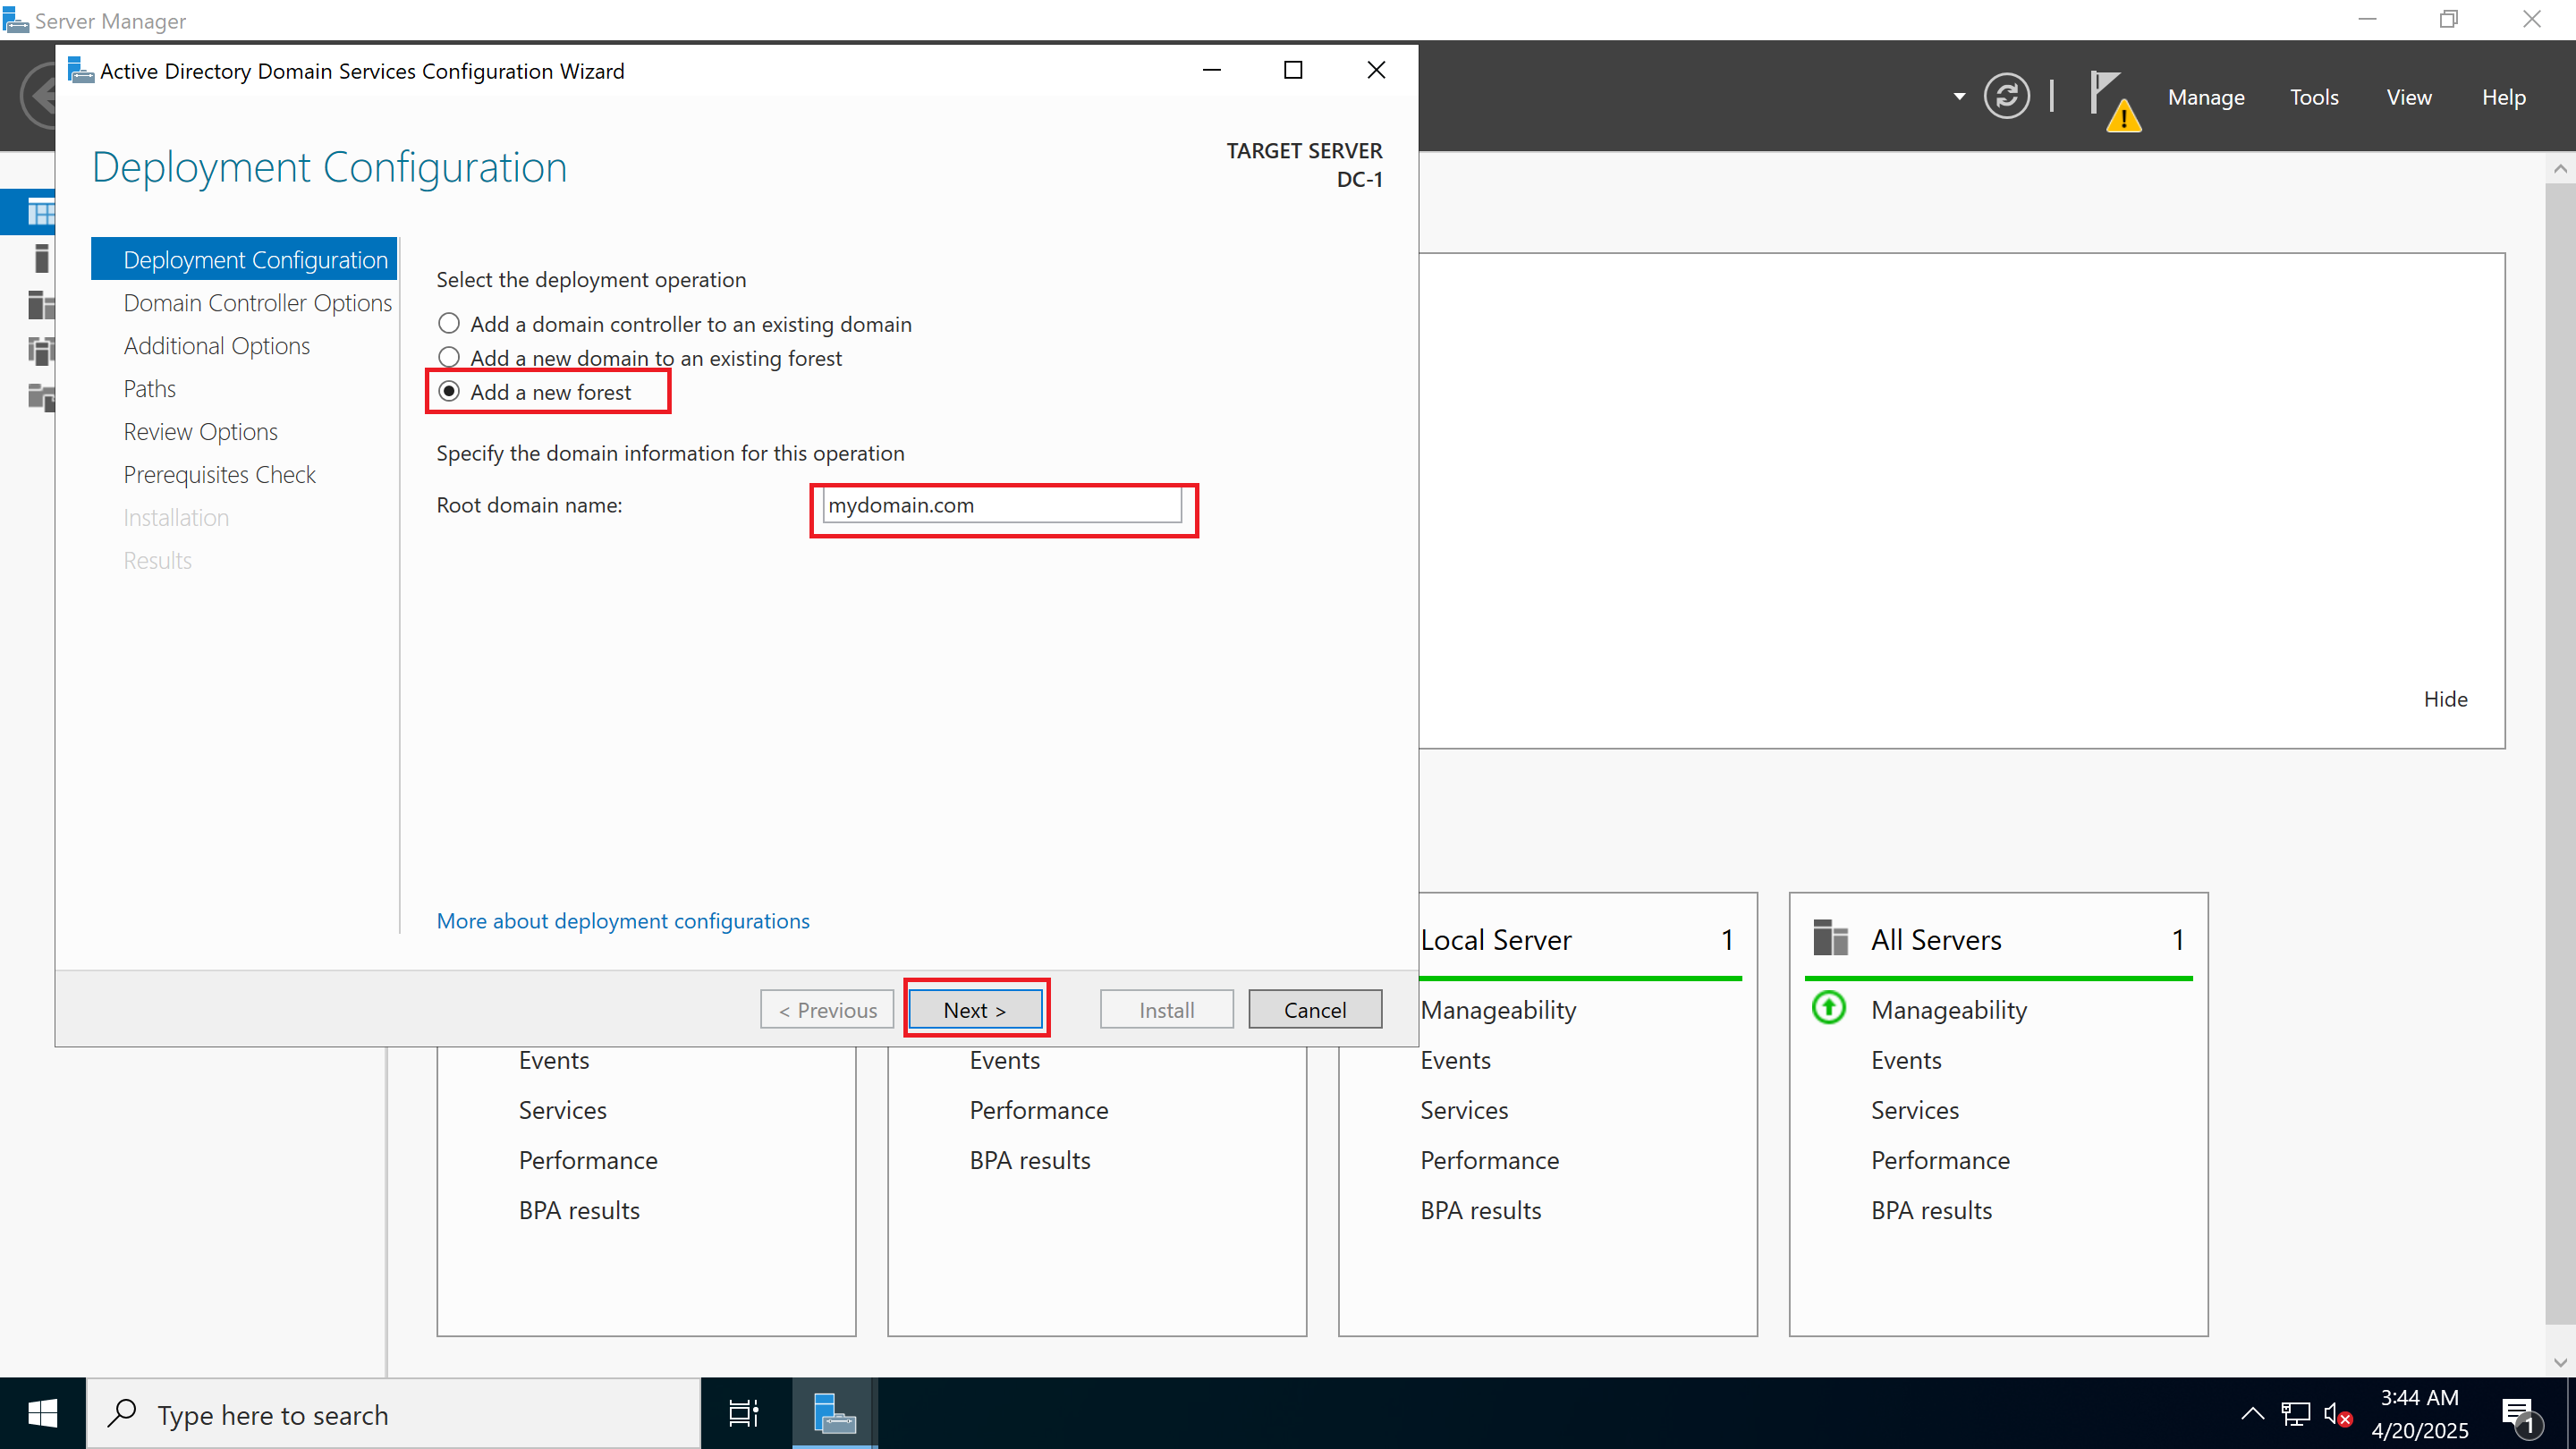Open the dropdown arrow beside refresh icon

[1959, 97]
